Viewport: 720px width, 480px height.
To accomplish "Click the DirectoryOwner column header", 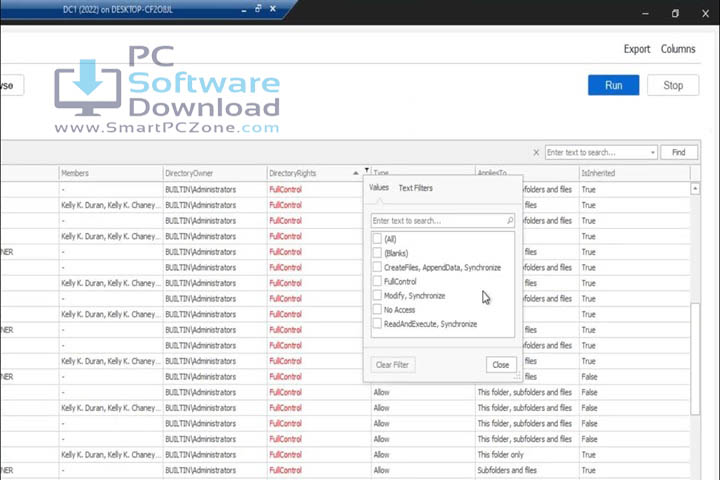I will 214,173.
